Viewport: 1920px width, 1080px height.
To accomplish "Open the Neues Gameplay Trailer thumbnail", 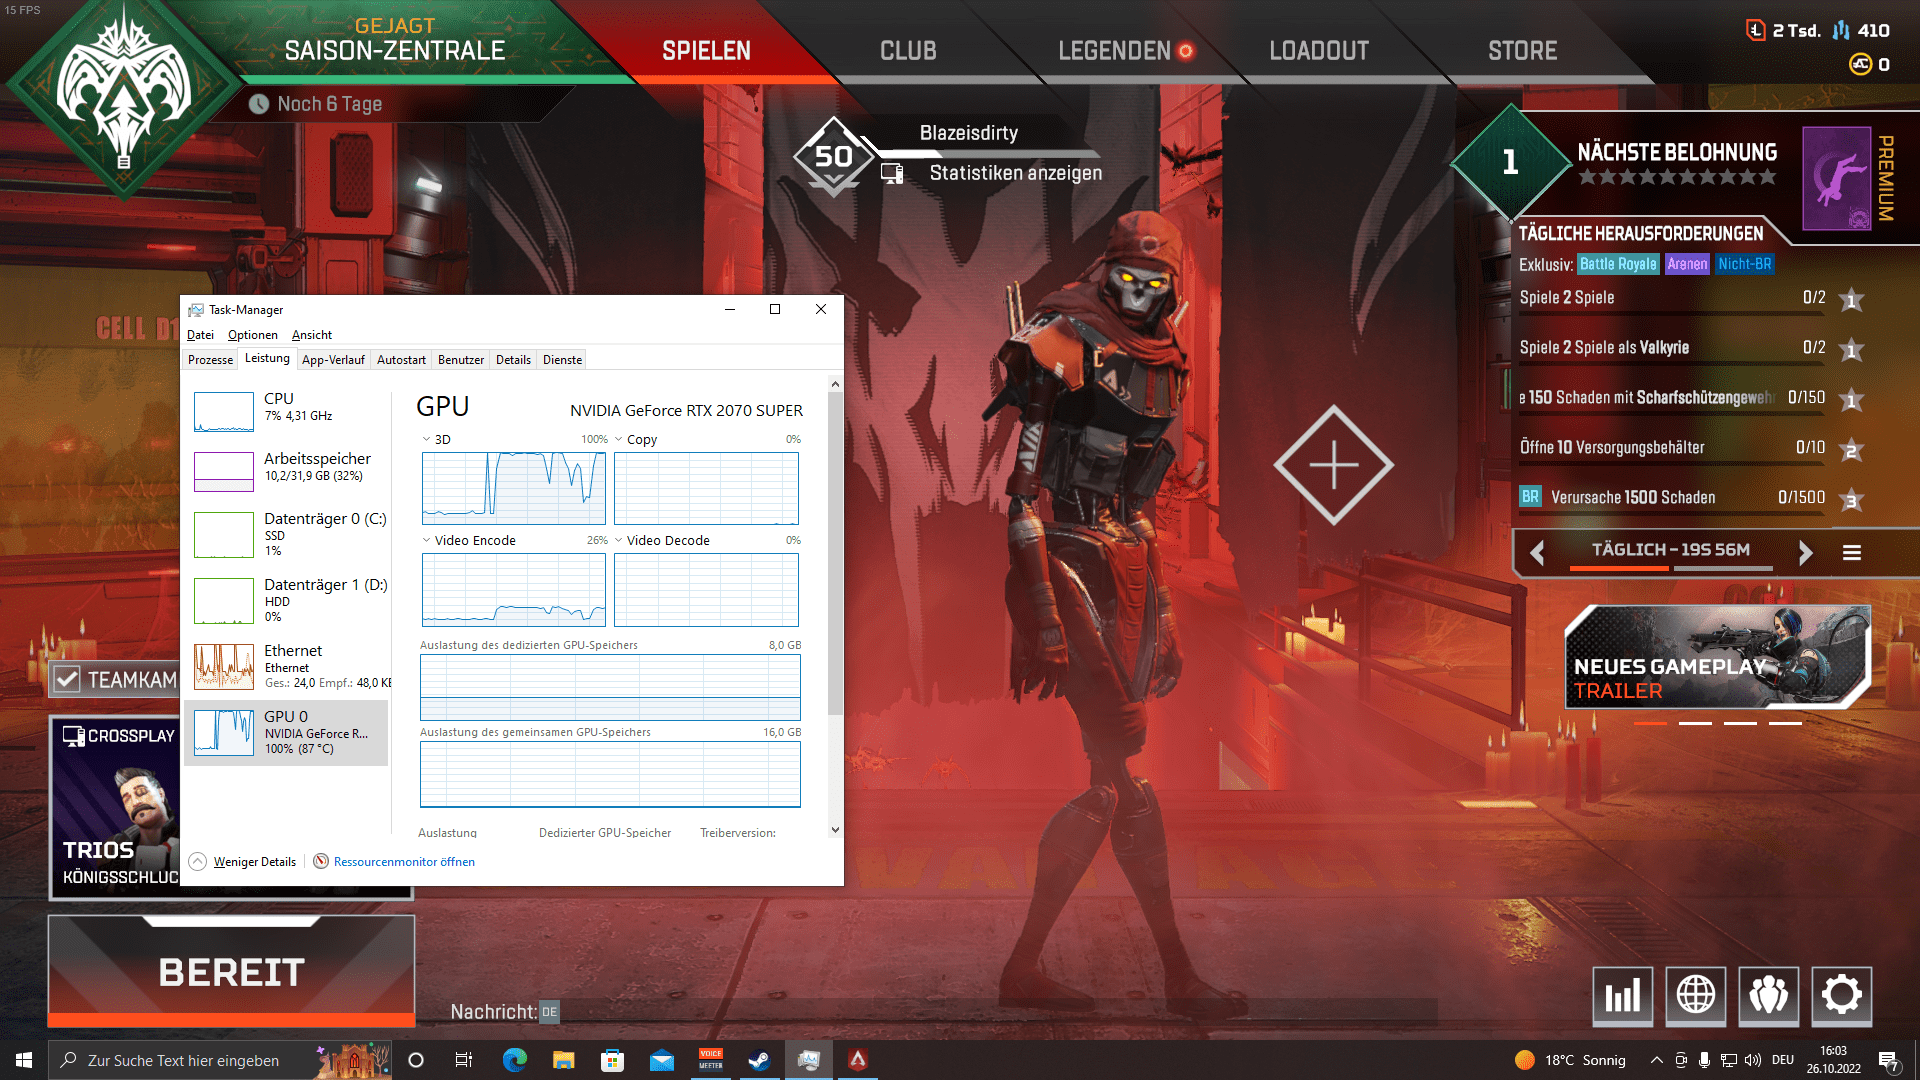I will coord(1717,657).
